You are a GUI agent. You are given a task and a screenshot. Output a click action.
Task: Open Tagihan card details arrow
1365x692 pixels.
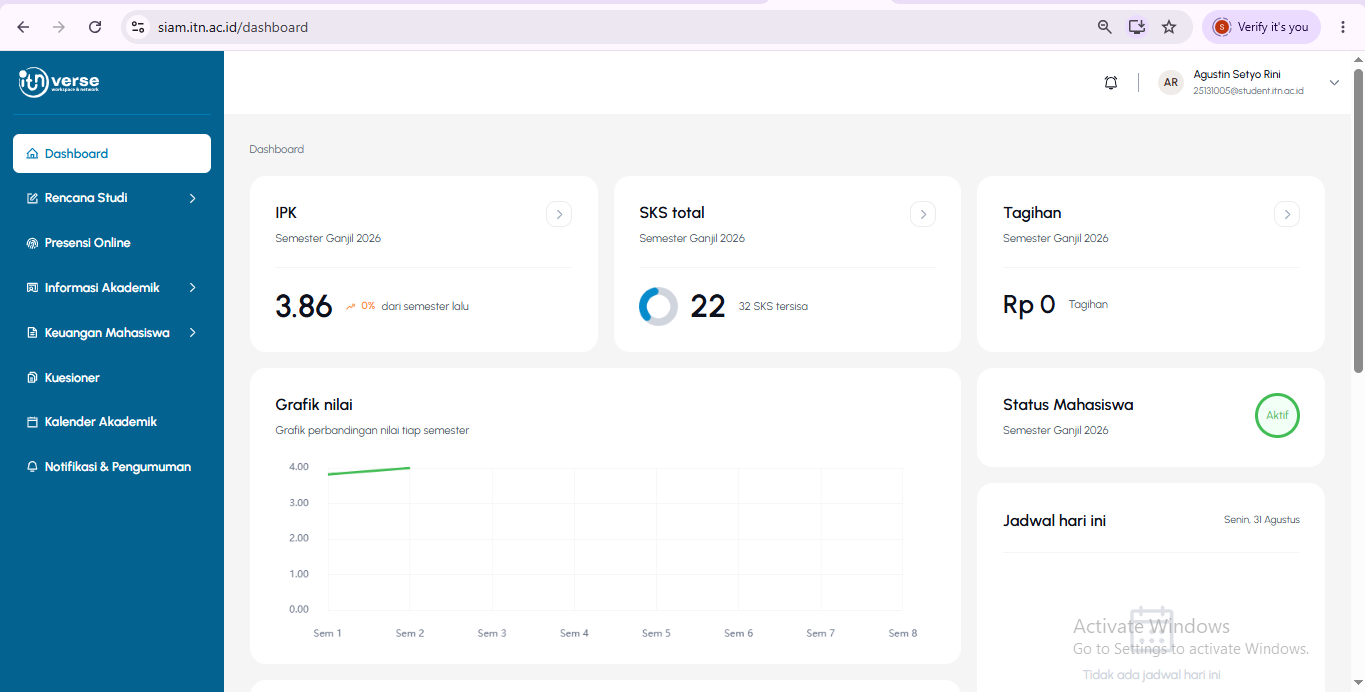click(1287, 214)
